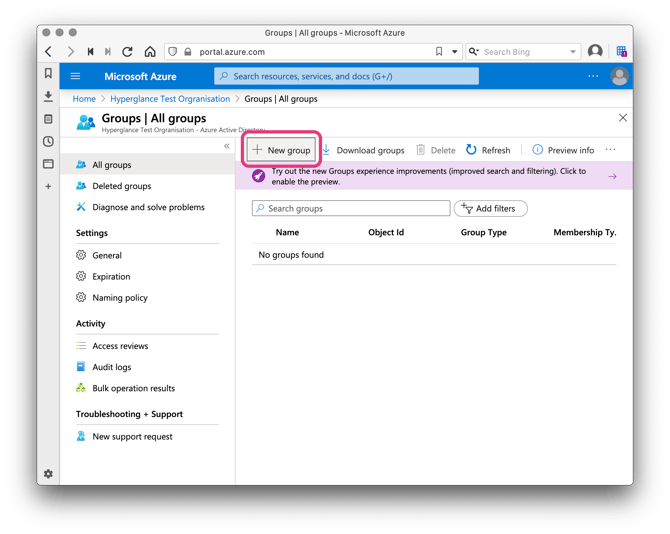Close the Groups blade
670x534 pixels.
coord(622,118)
